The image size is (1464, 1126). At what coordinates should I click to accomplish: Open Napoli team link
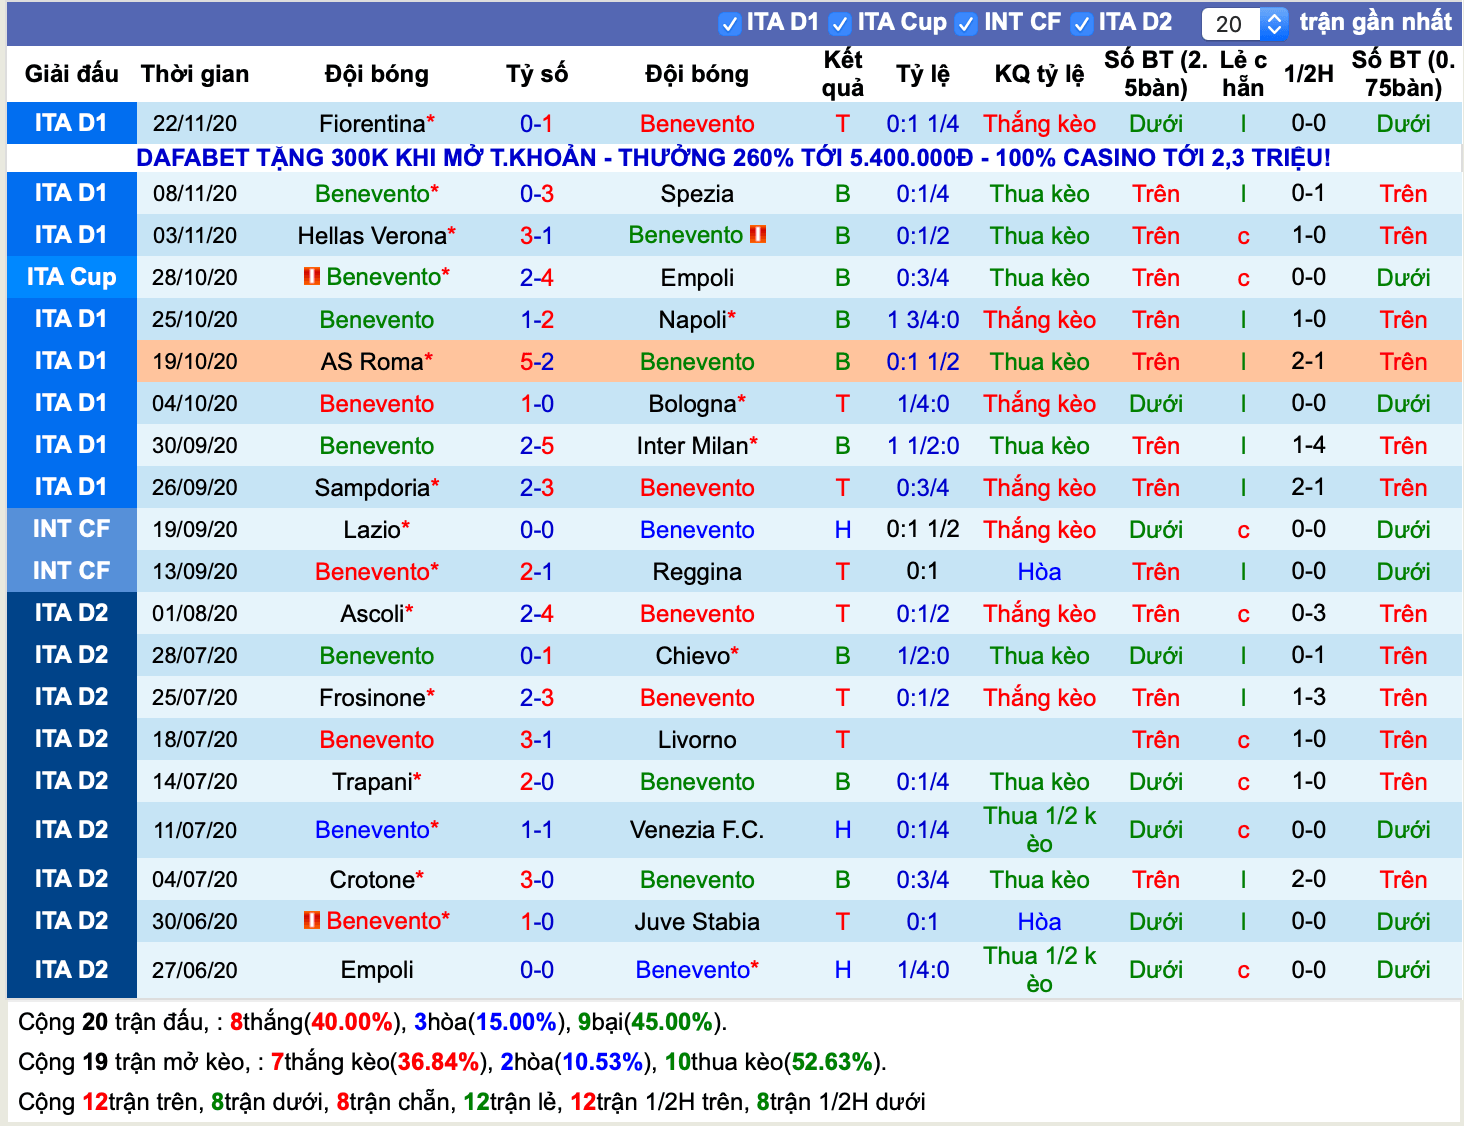pyautogui.click(x=692, y=320)
